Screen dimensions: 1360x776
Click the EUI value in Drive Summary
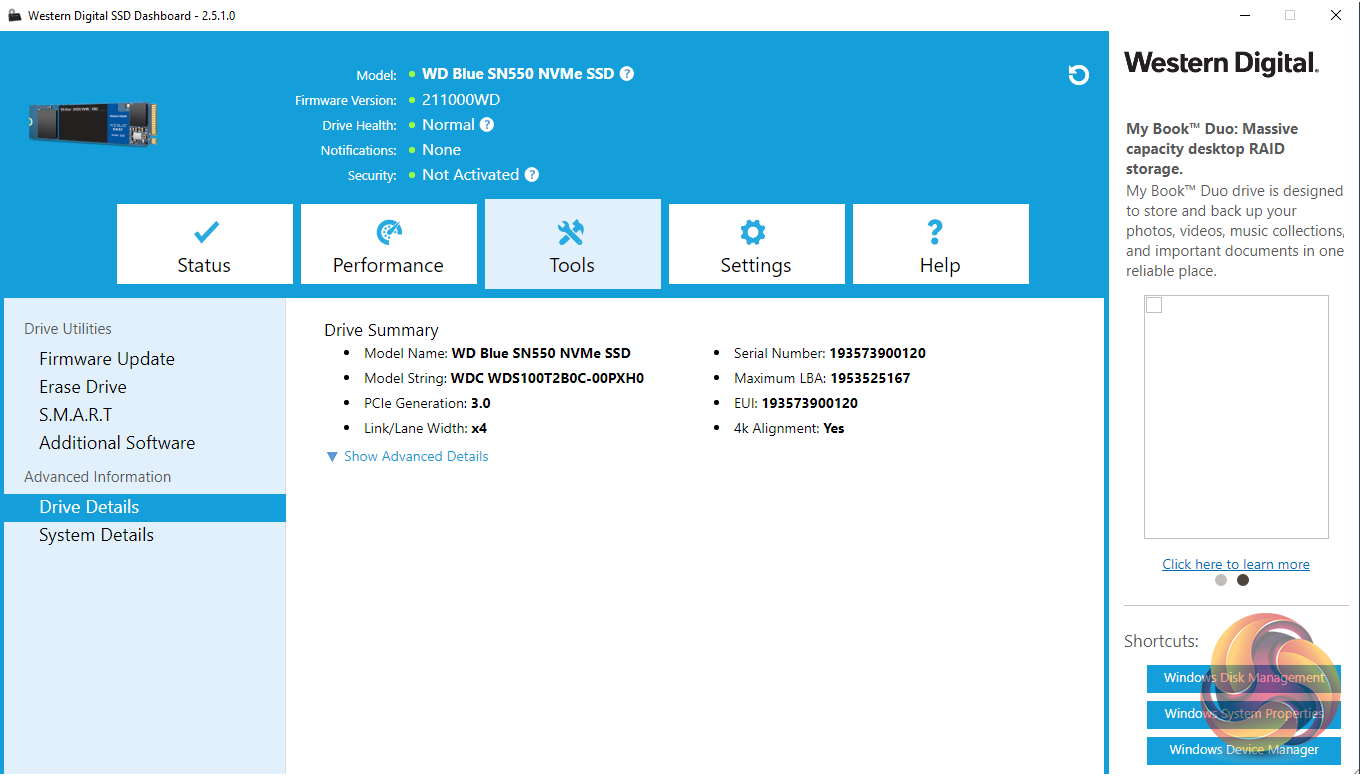tap(809, 403)
